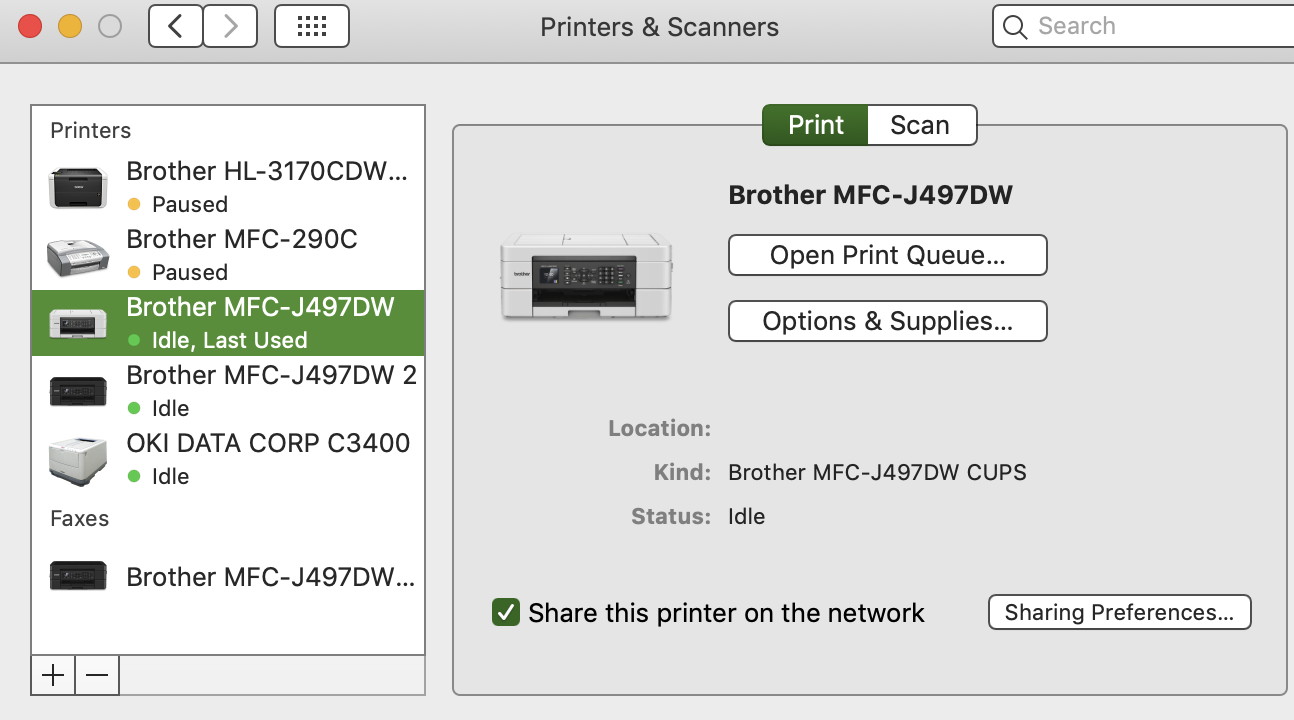Go forward with the right arrow button

[x=230, y=26]
